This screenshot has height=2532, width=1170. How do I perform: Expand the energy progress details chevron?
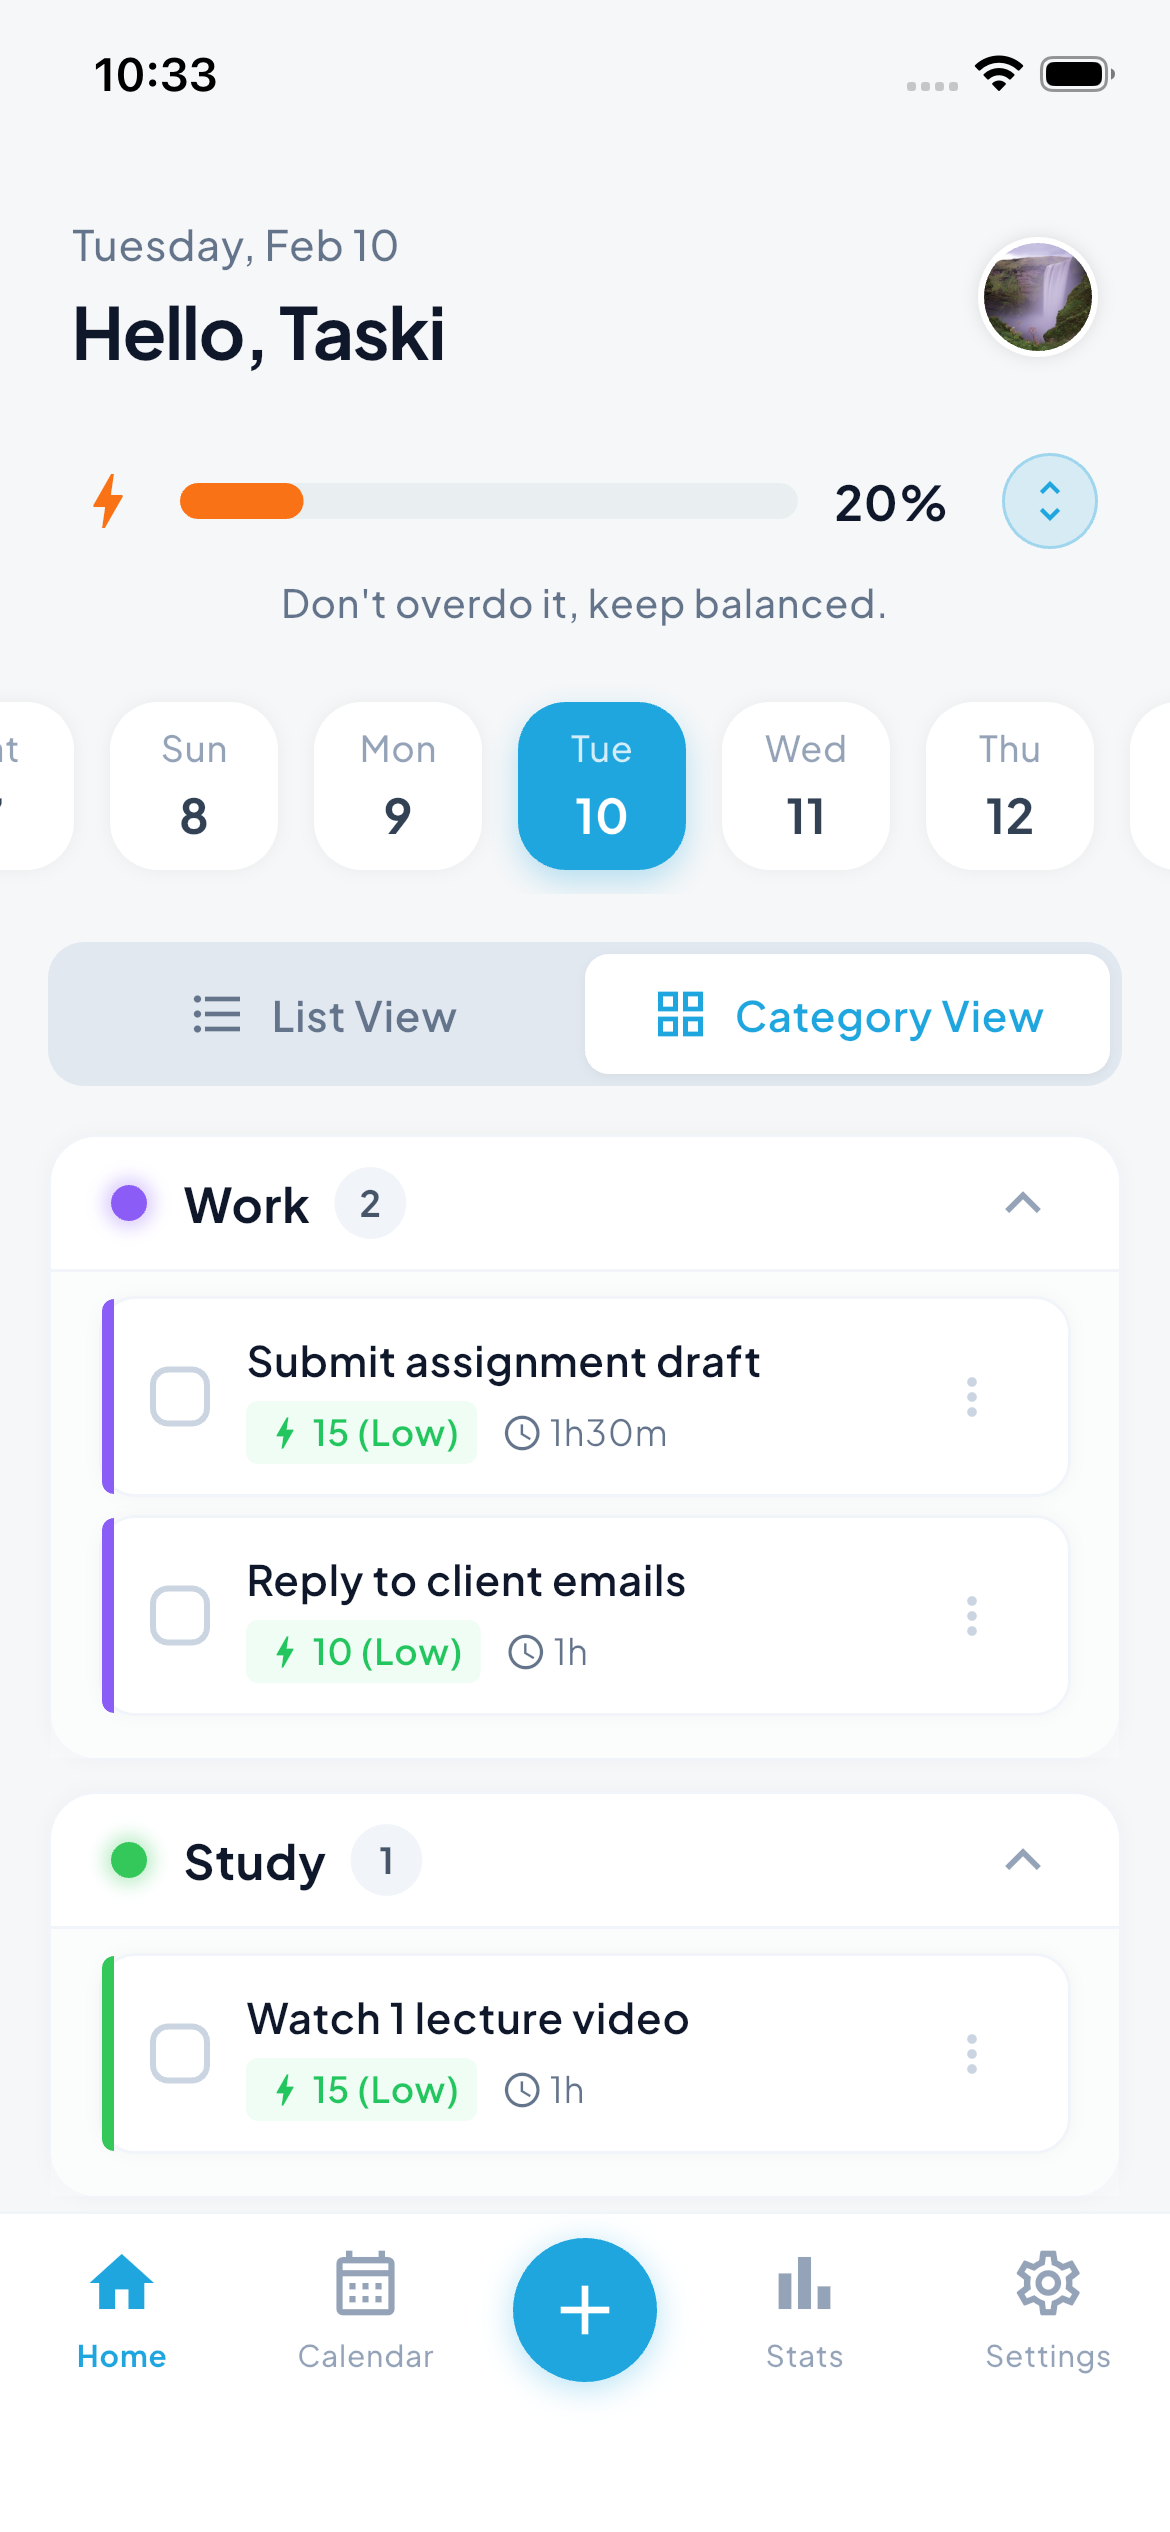pyautogui.click(x=1049, y=501)
